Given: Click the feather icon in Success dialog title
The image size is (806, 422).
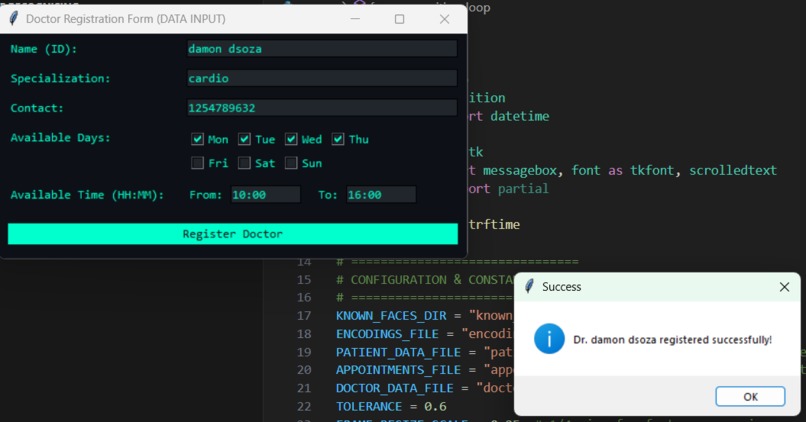Looking at the screenshot, I should click(x=529, y=286).
